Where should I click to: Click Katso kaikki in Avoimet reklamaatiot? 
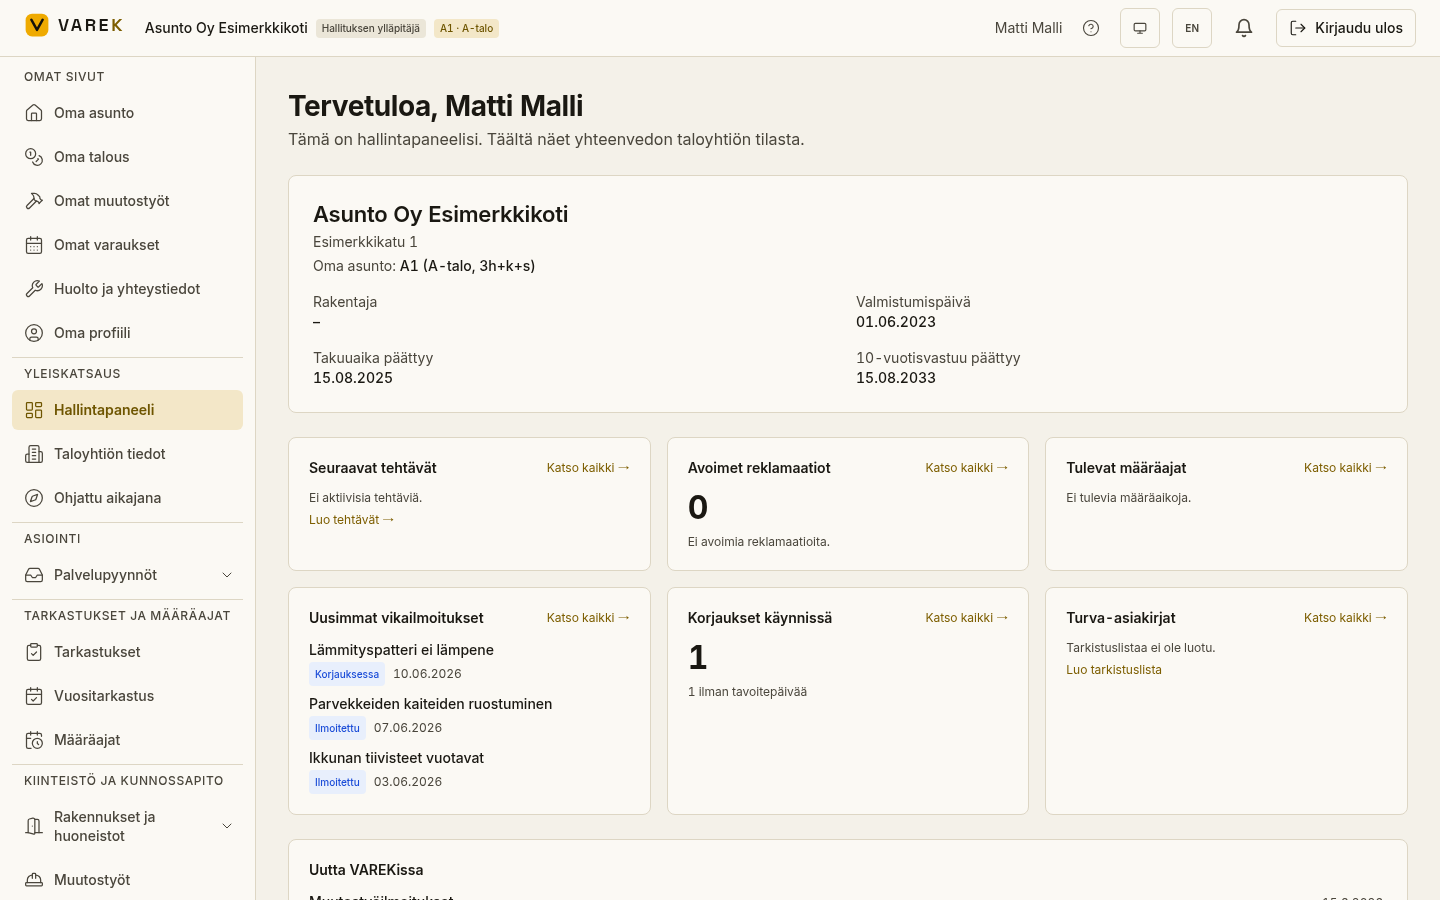(x=967, y=468)
